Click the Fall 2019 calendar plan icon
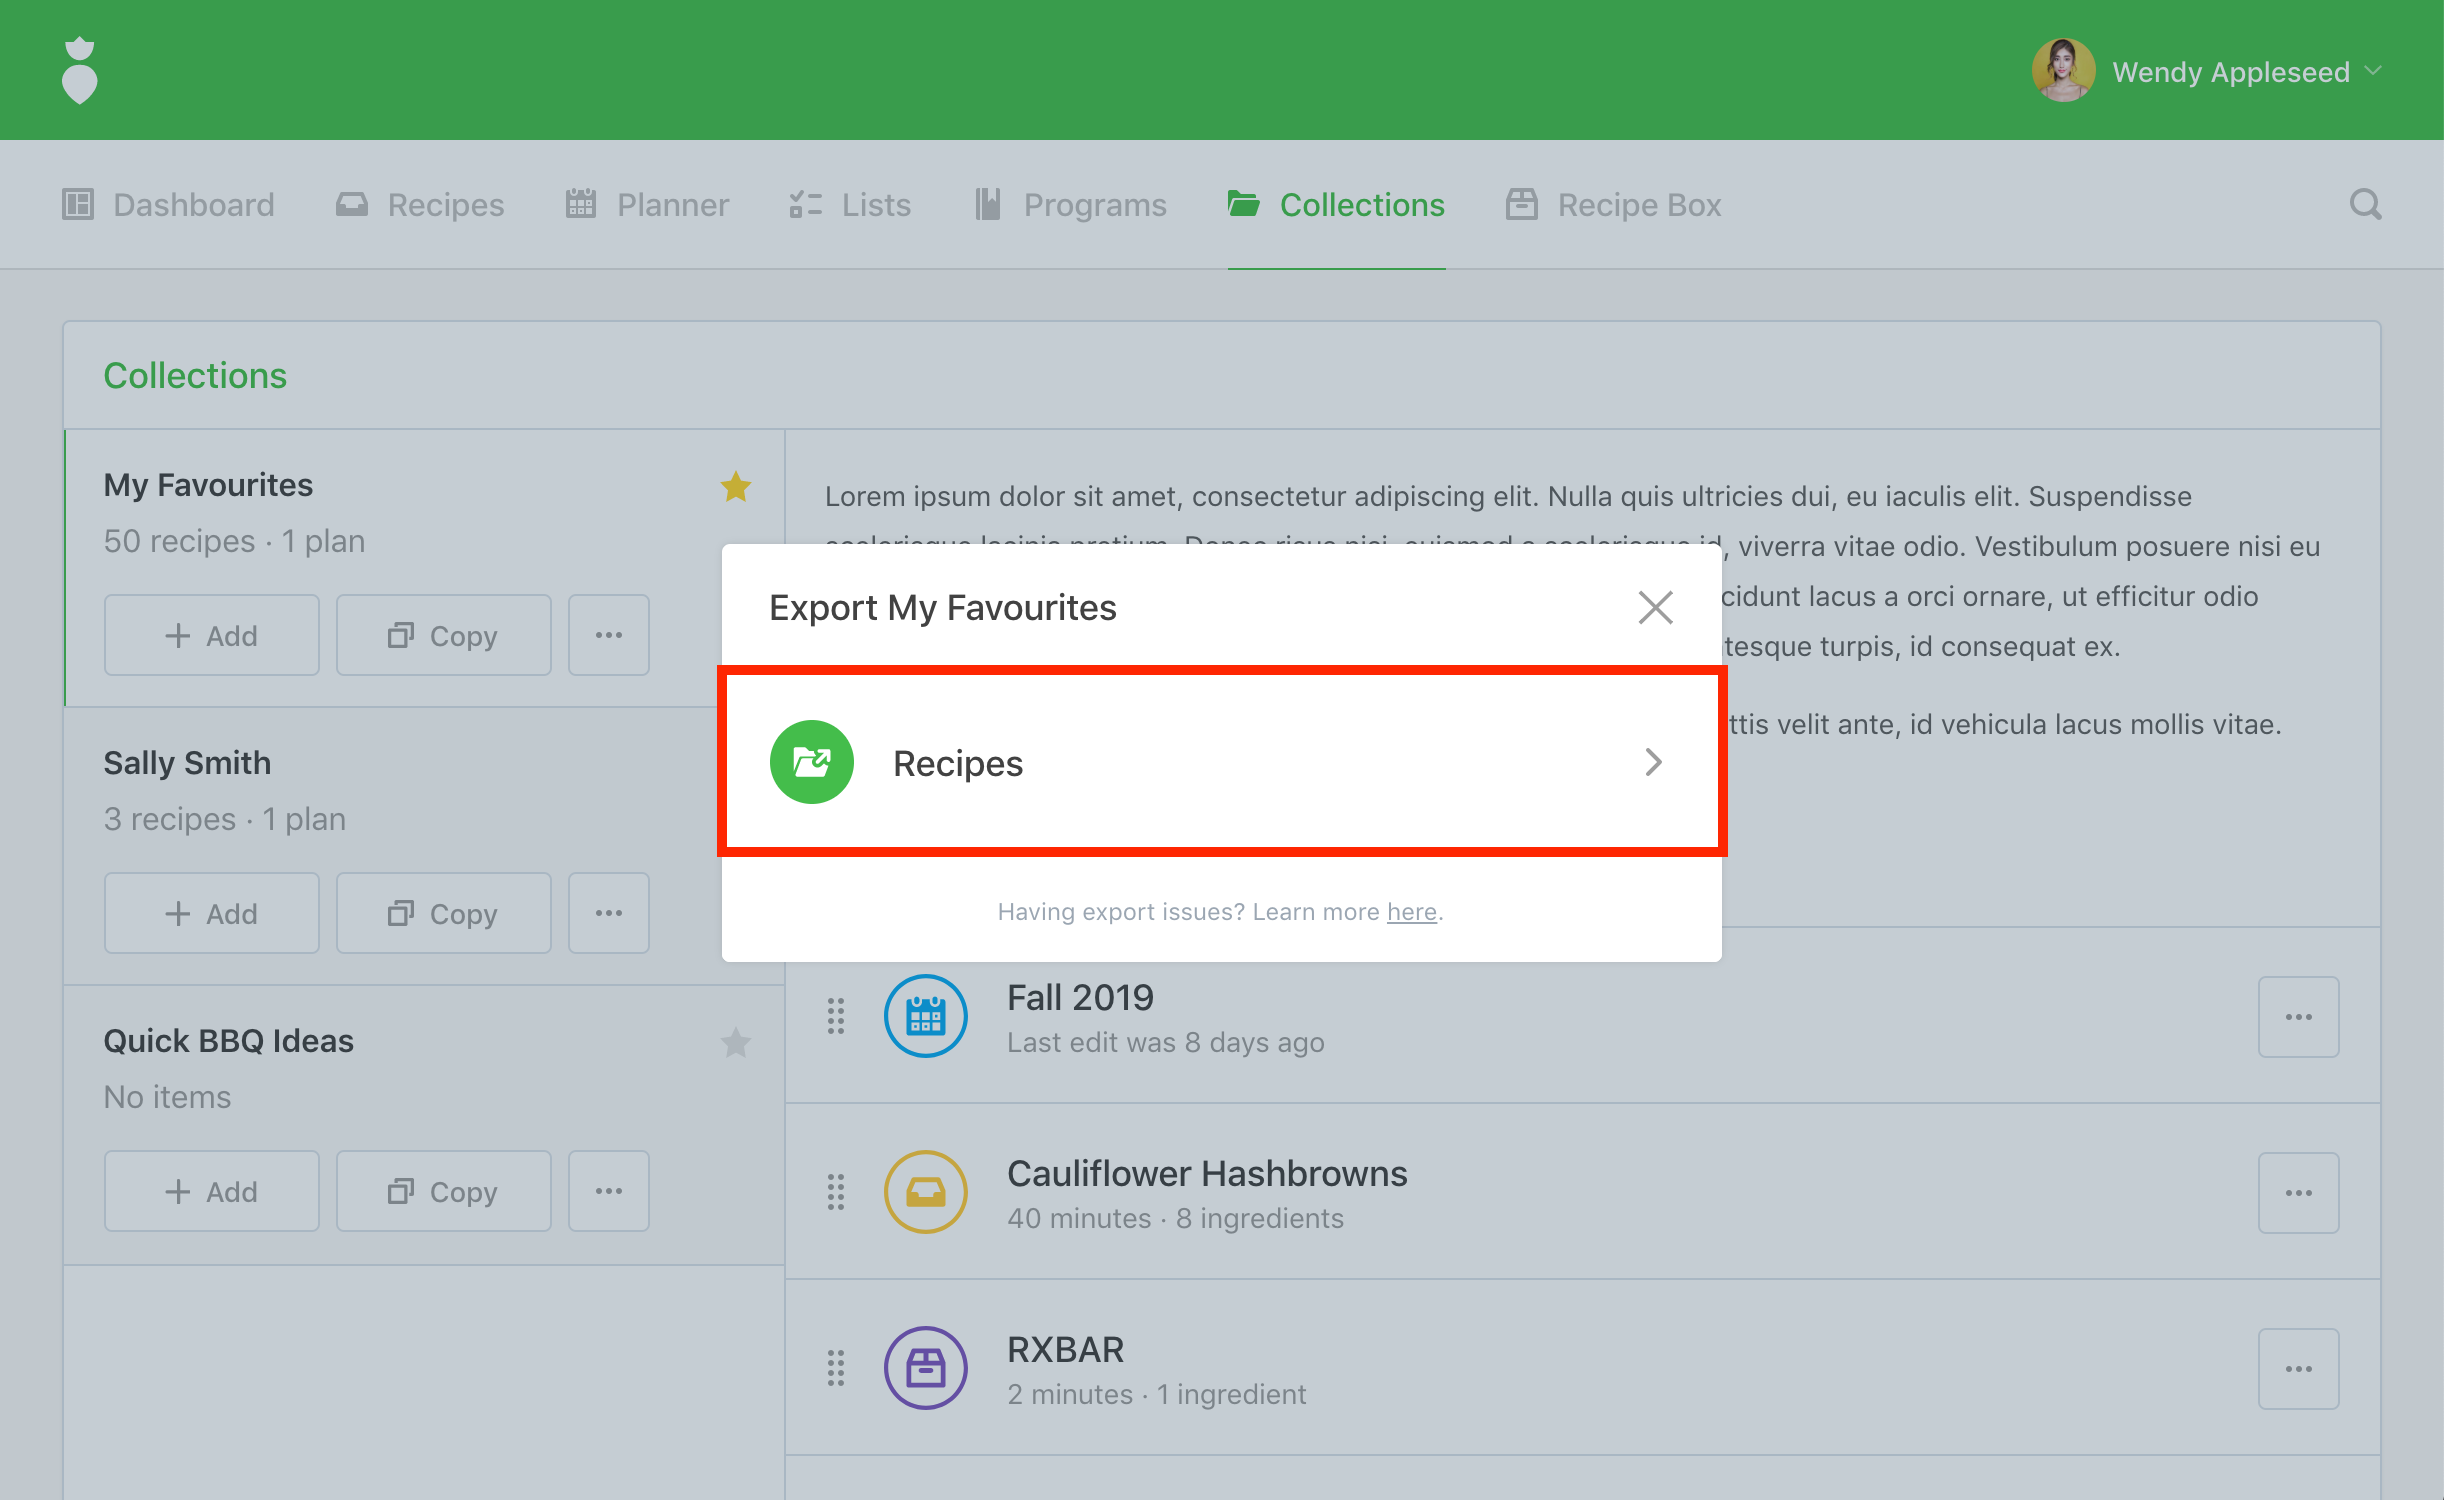 click(925, 1016)
